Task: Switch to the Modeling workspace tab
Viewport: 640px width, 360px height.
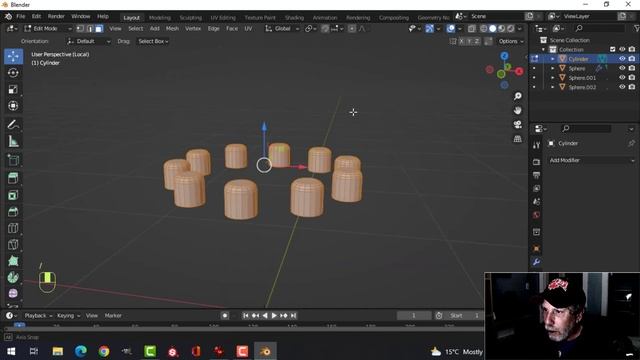Action: point(160,18)
